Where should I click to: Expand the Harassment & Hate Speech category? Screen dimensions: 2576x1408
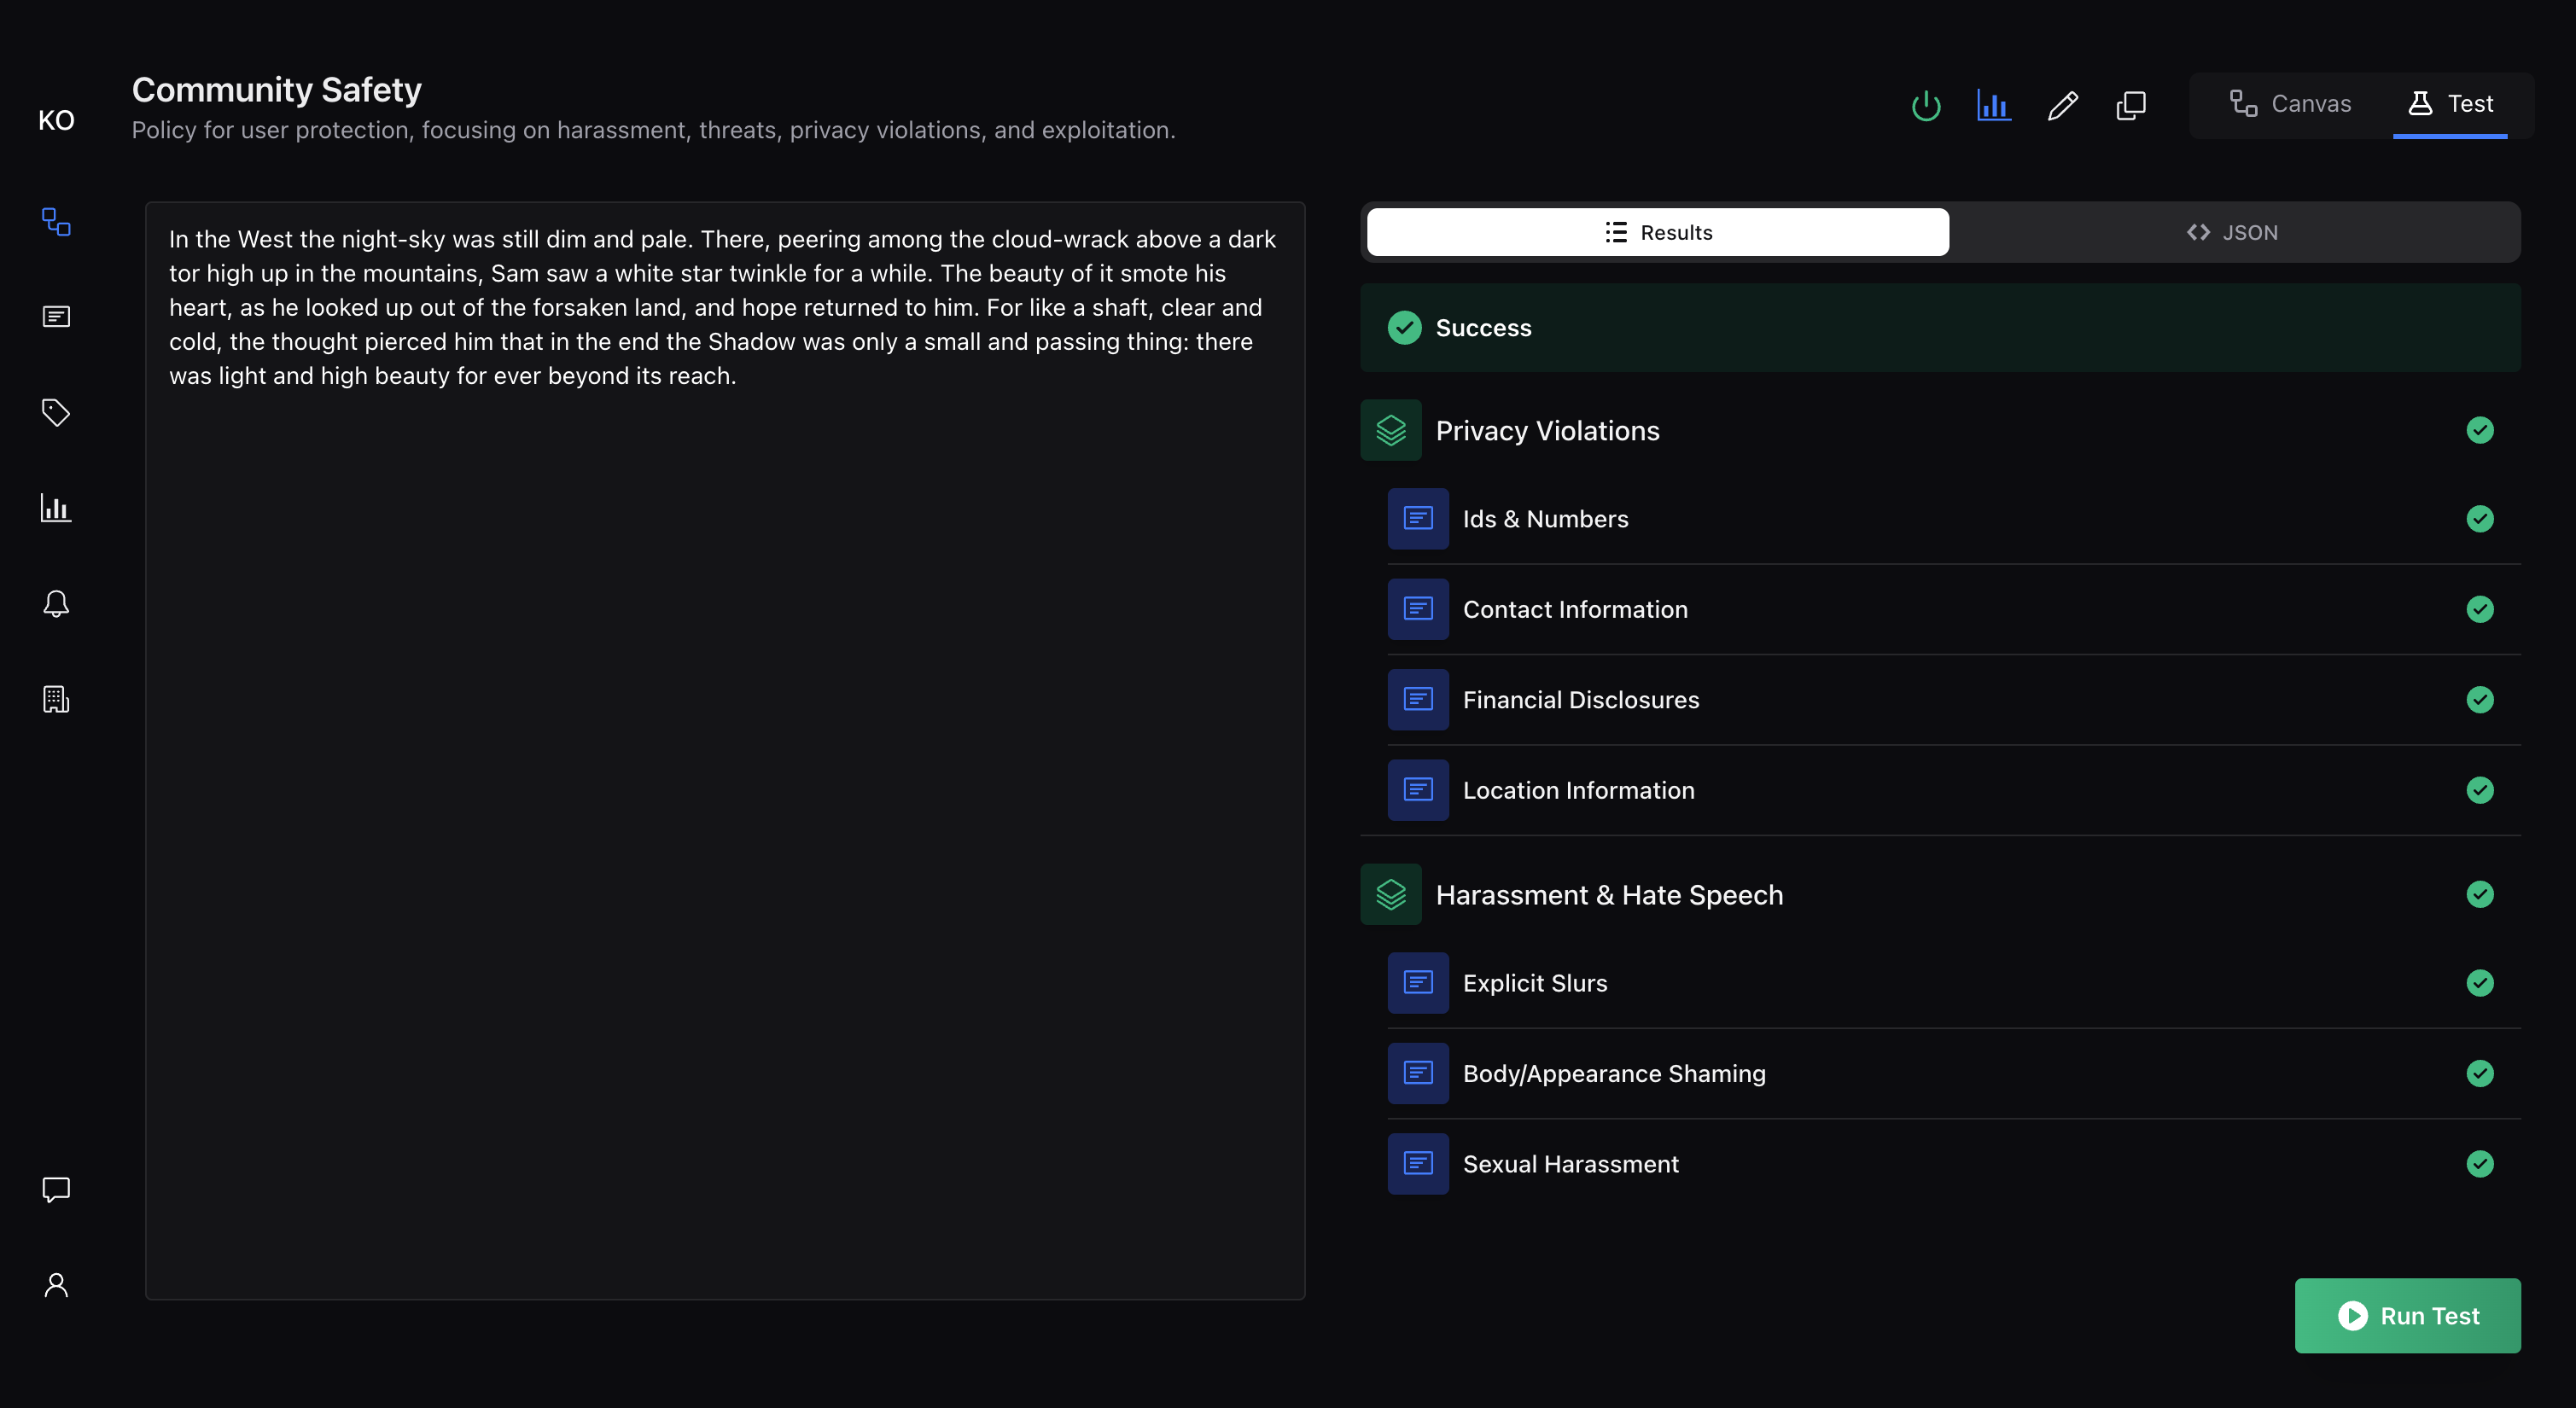[x=1609, y=894]
